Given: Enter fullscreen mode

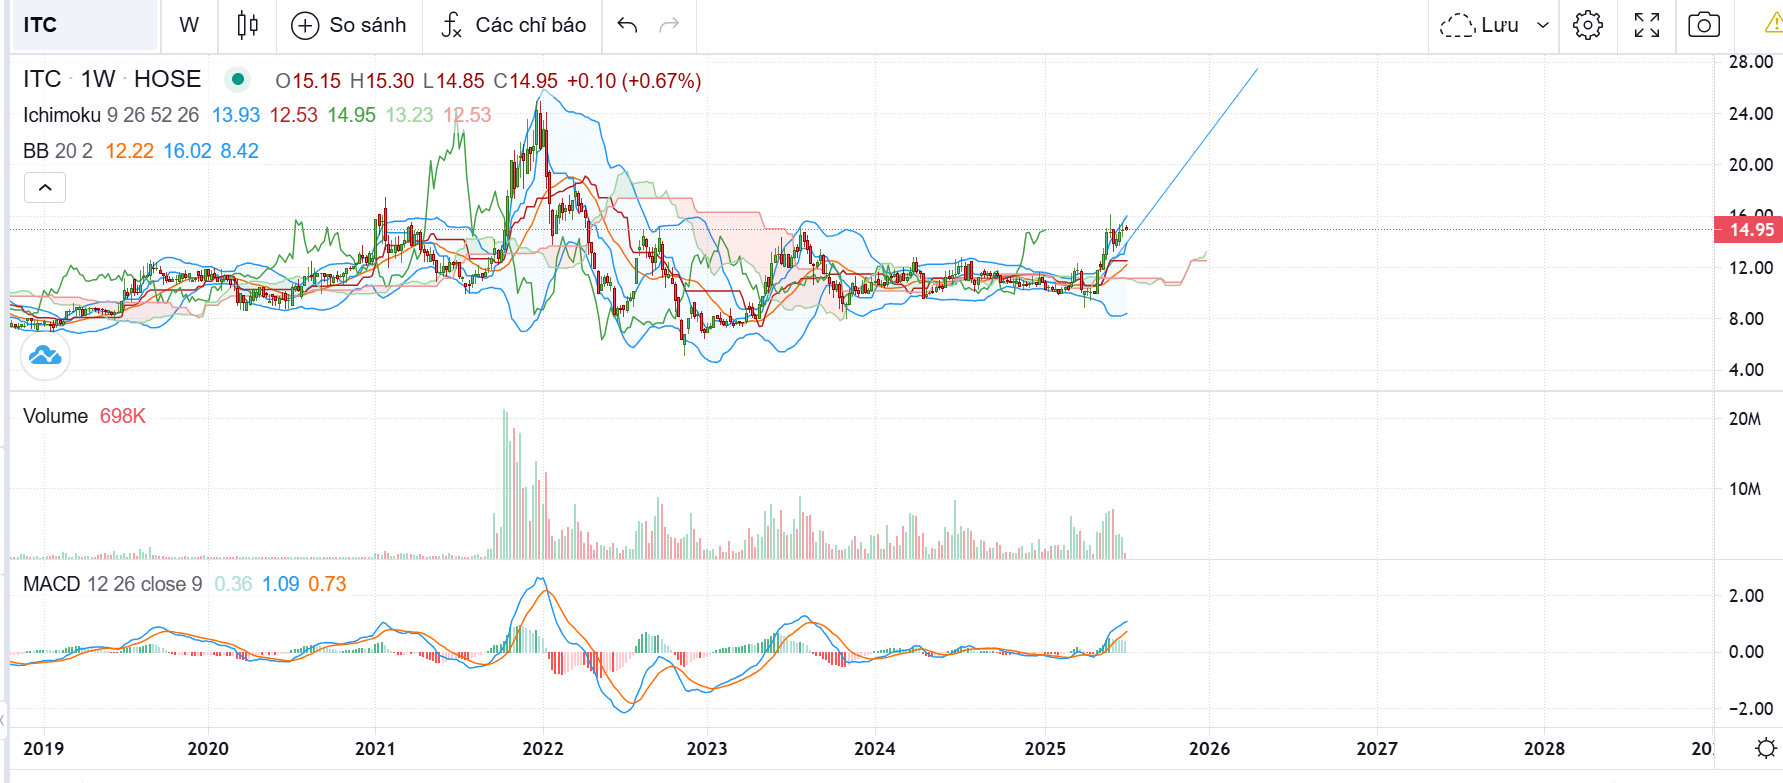Looking at the screenshot, I should coord(1647,25).
